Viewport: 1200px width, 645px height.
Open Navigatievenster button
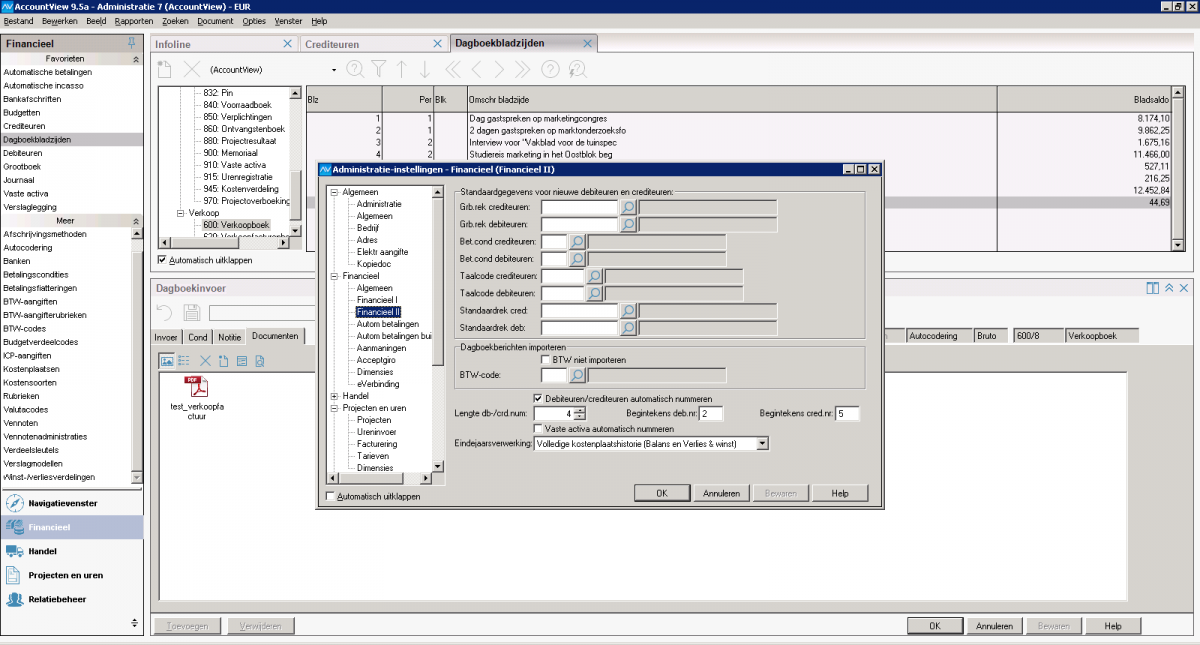72,503
